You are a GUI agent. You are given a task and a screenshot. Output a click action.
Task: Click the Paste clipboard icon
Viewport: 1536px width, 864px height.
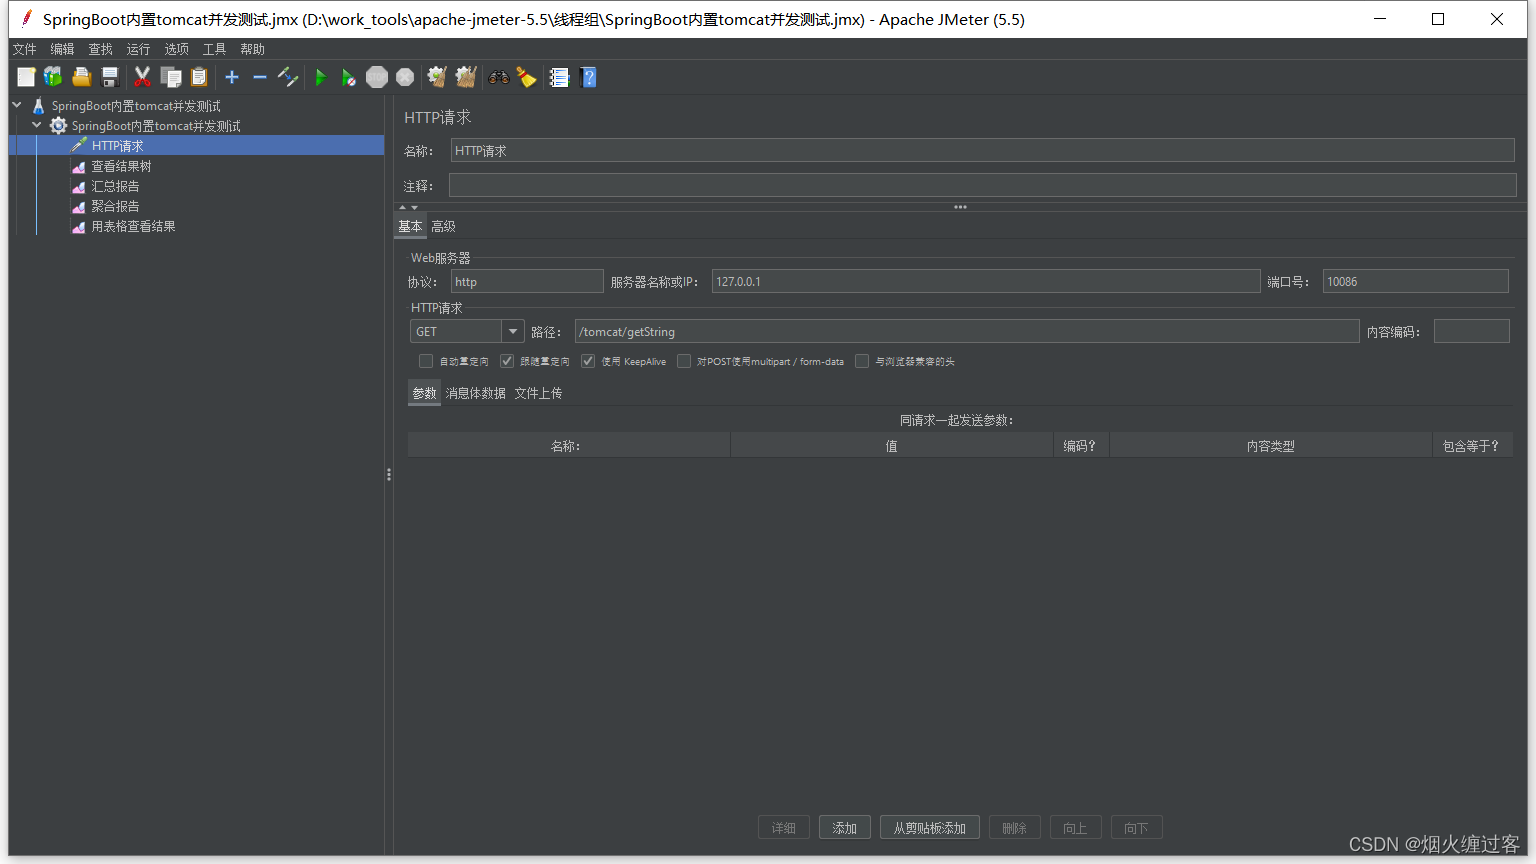coord(199,77)
